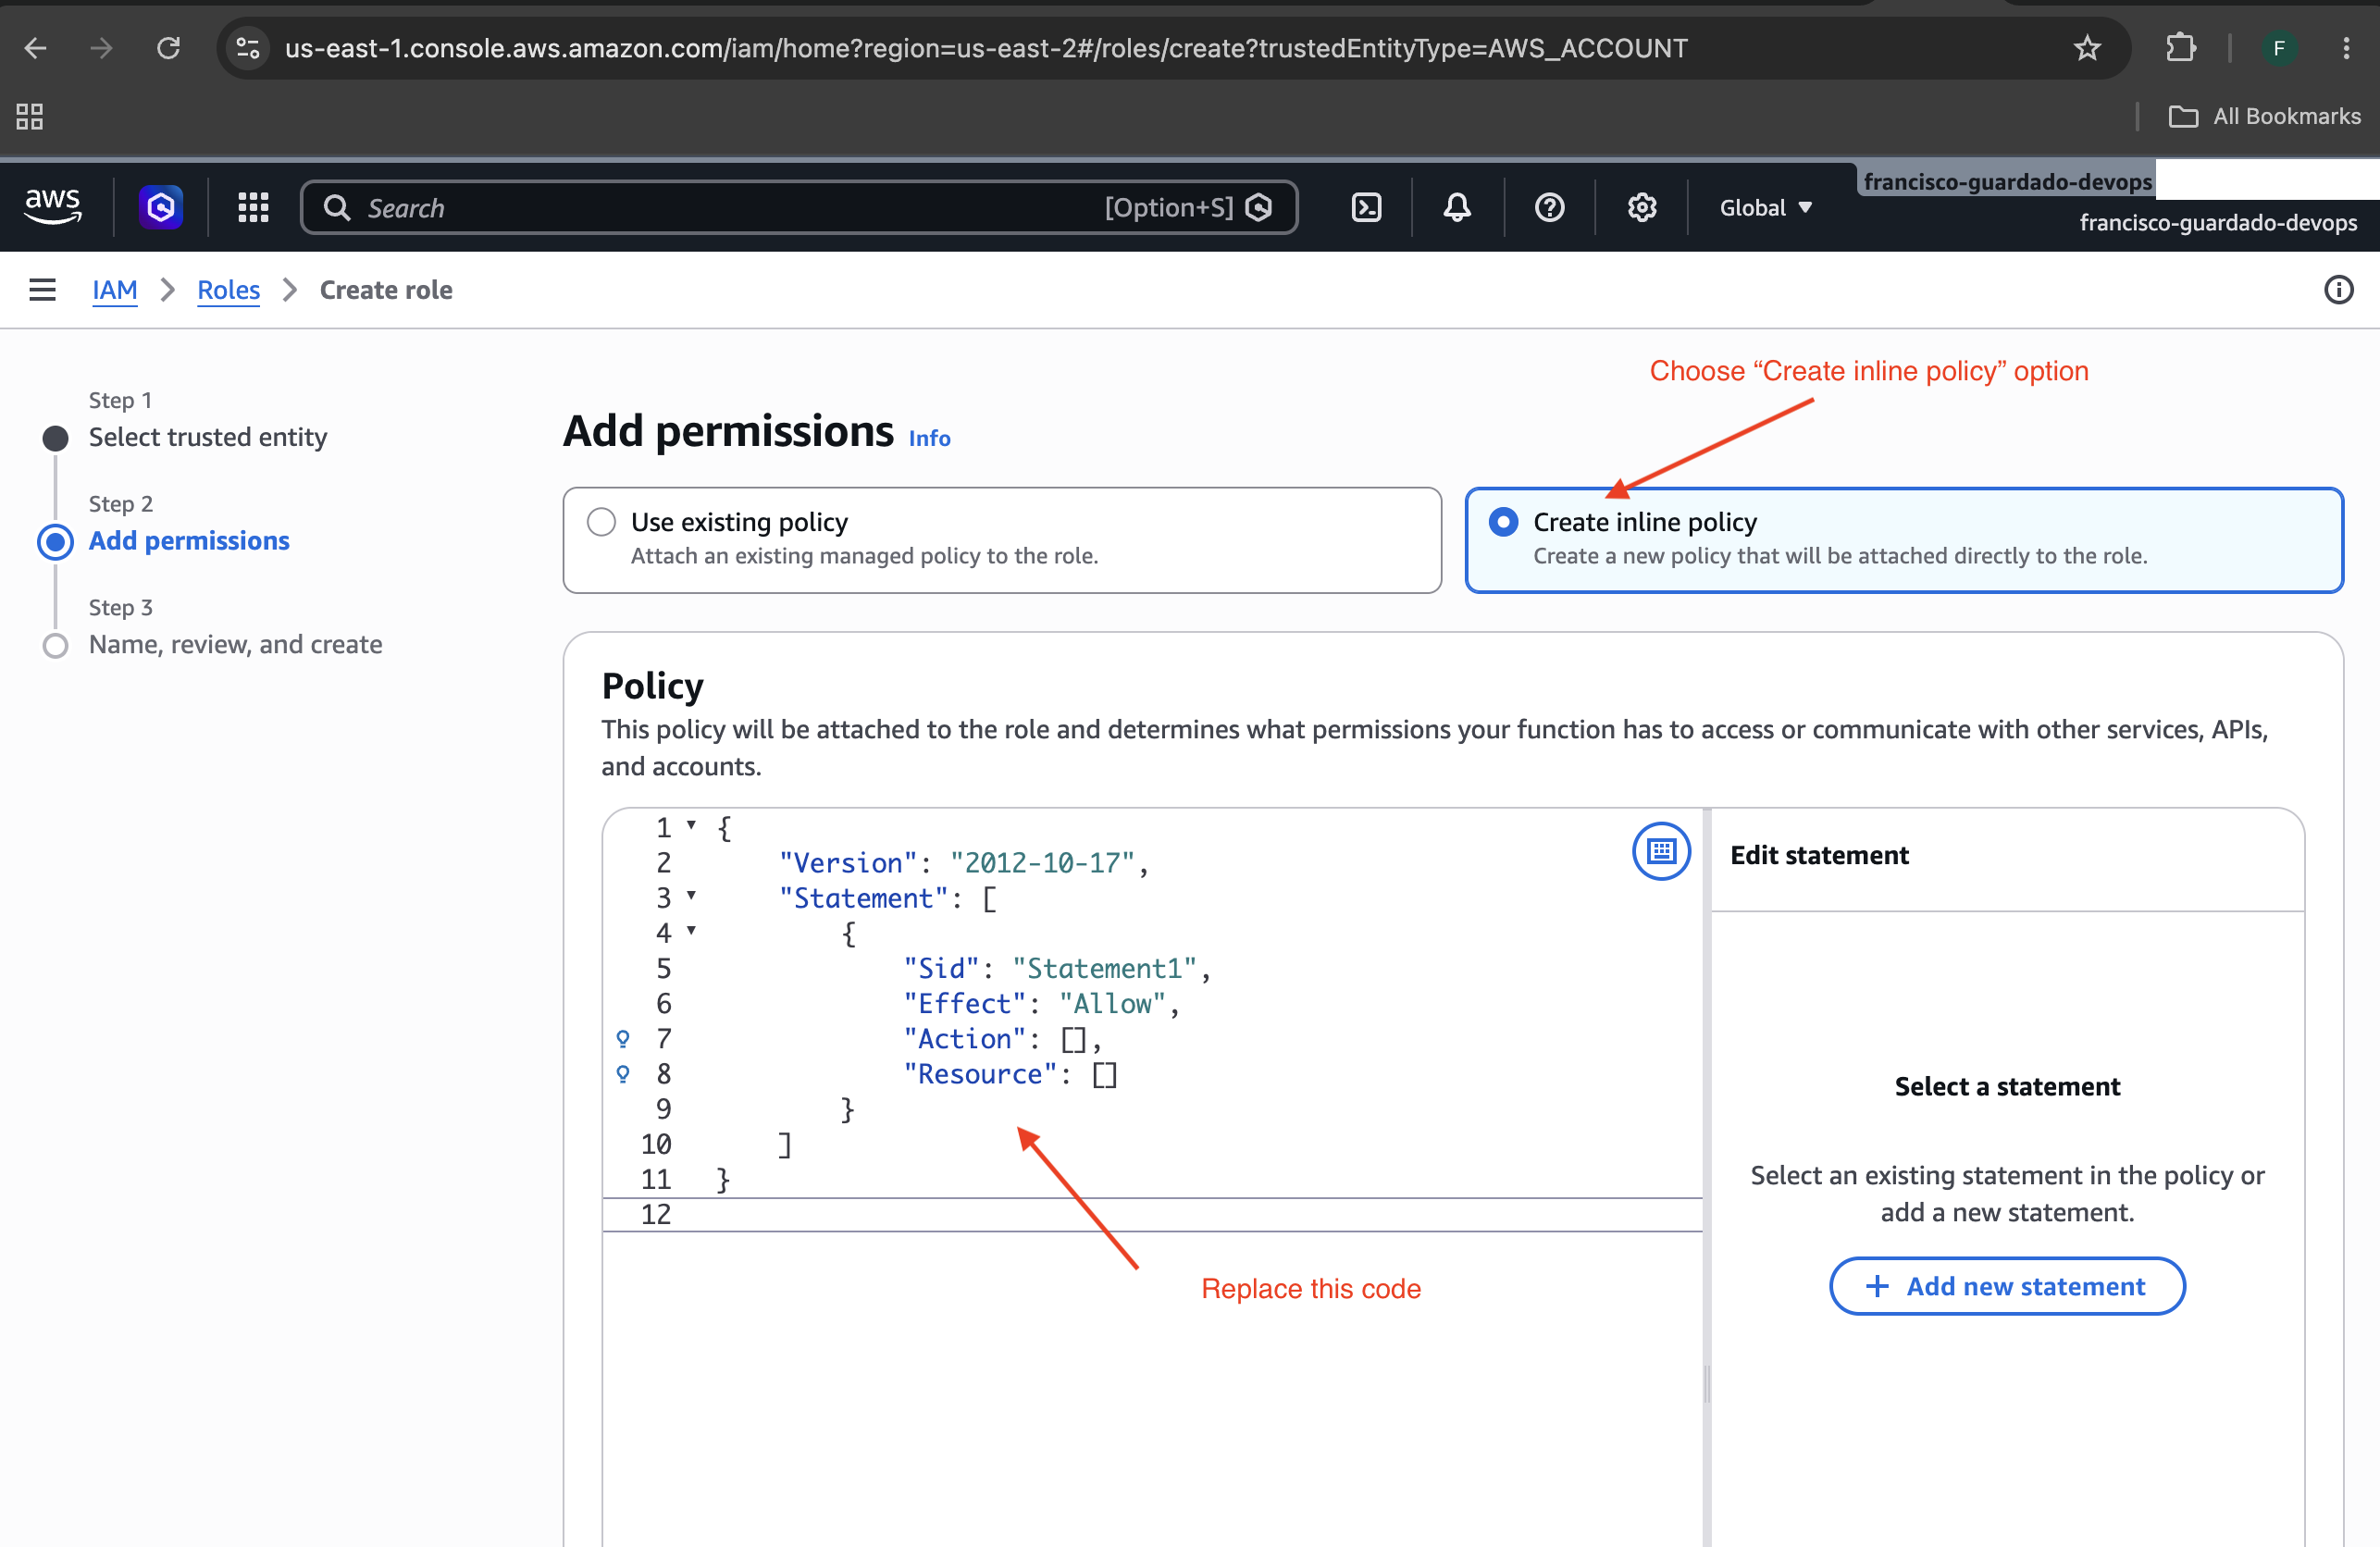Click Step 2 Add permissions
Viewport: 2380px width, 1547px height.
point(189,541)
